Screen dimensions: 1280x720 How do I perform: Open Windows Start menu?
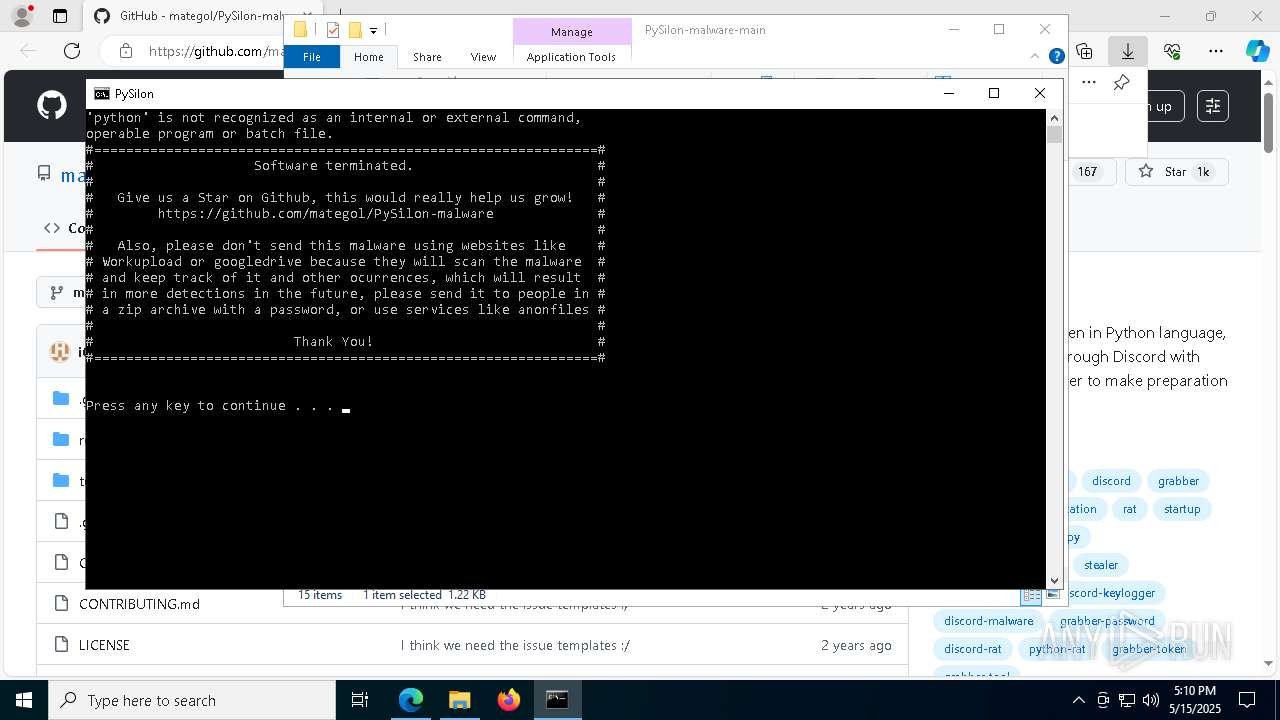coord(24,700)
